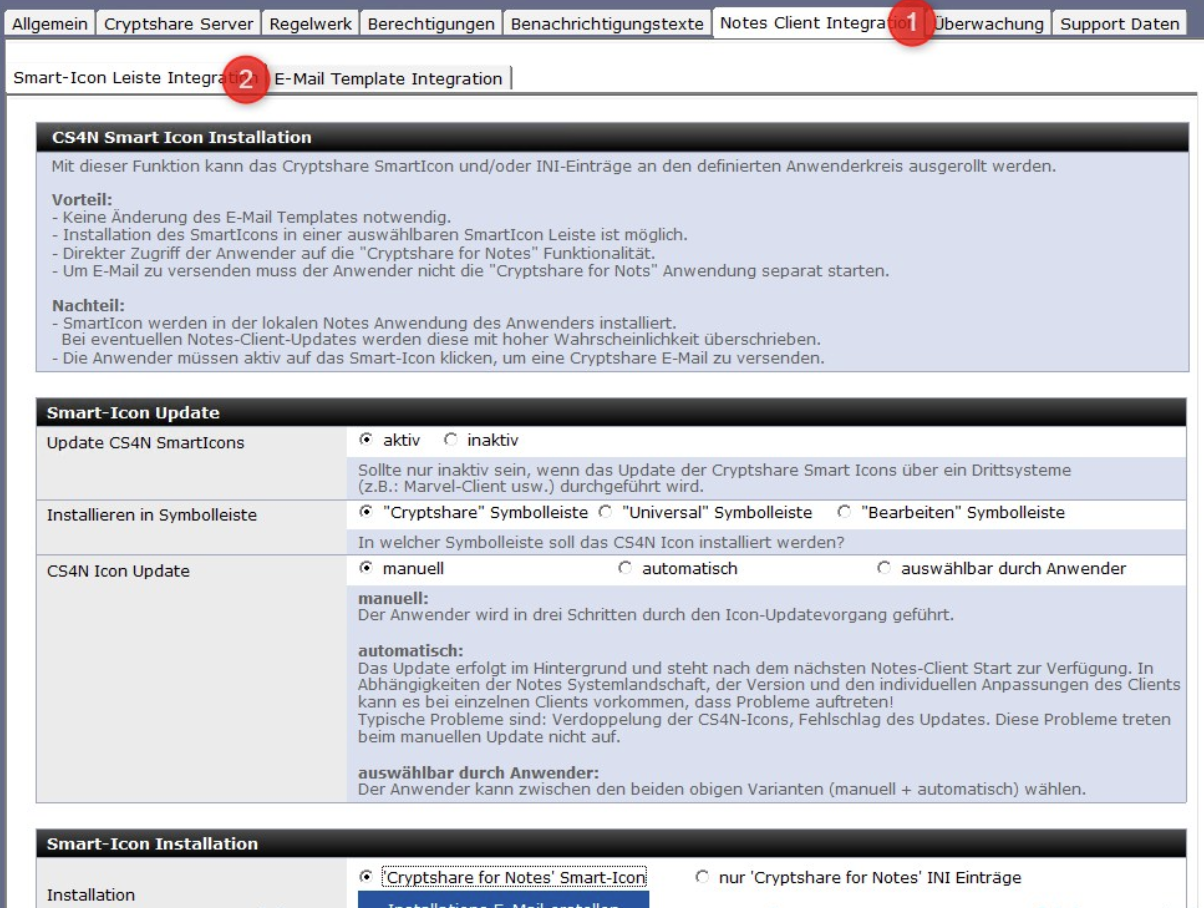Switch to the Überwachung tab
1204x908 pixels.
(x=989, y=23)
